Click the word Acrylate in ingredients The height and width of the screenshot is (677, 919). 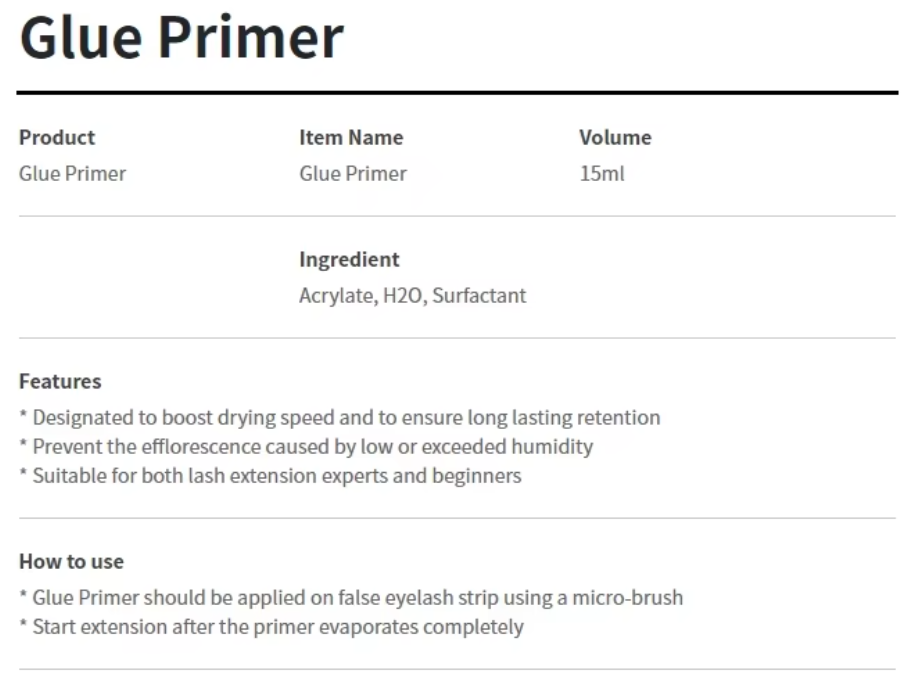tap(338, 296)
